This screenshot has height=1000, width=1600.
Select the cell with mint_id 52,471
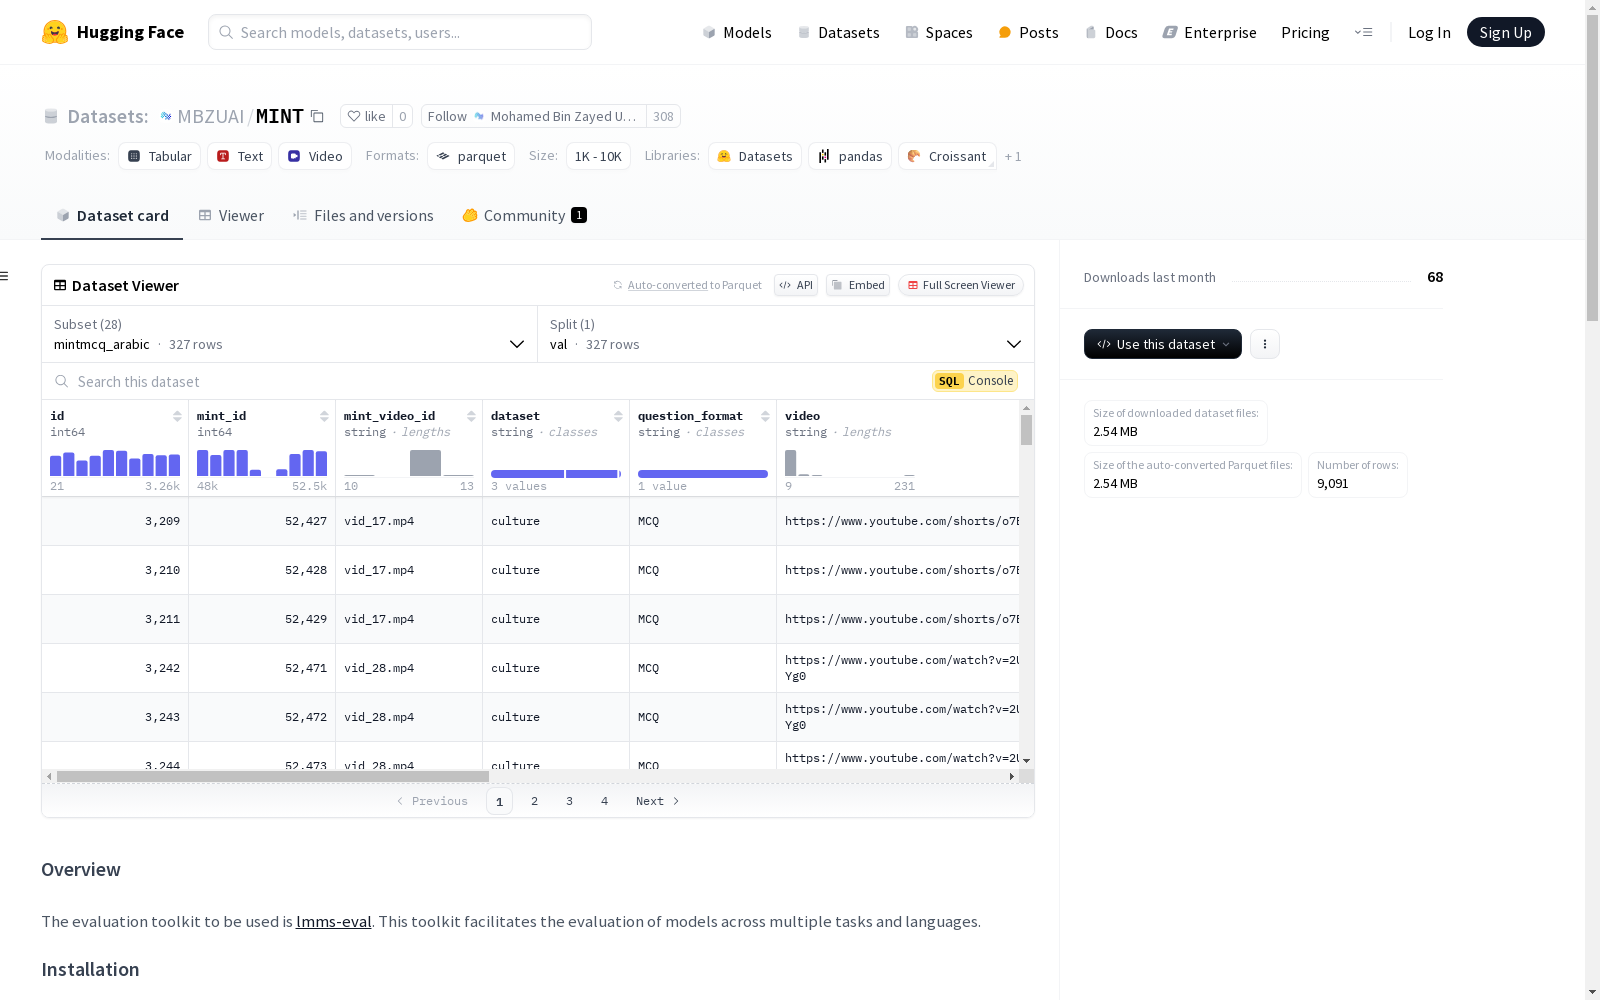coord(262,668)
